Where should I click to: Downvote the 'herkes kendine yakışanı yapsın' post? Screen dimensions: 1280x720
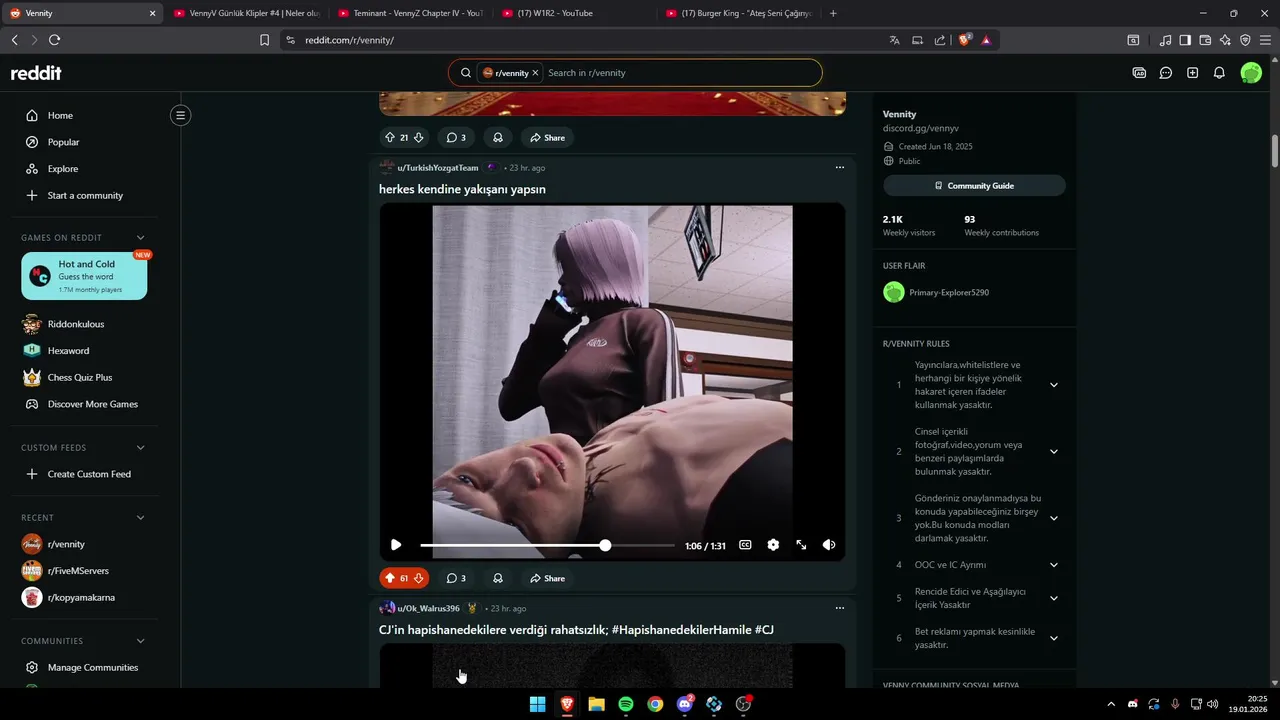418,578
